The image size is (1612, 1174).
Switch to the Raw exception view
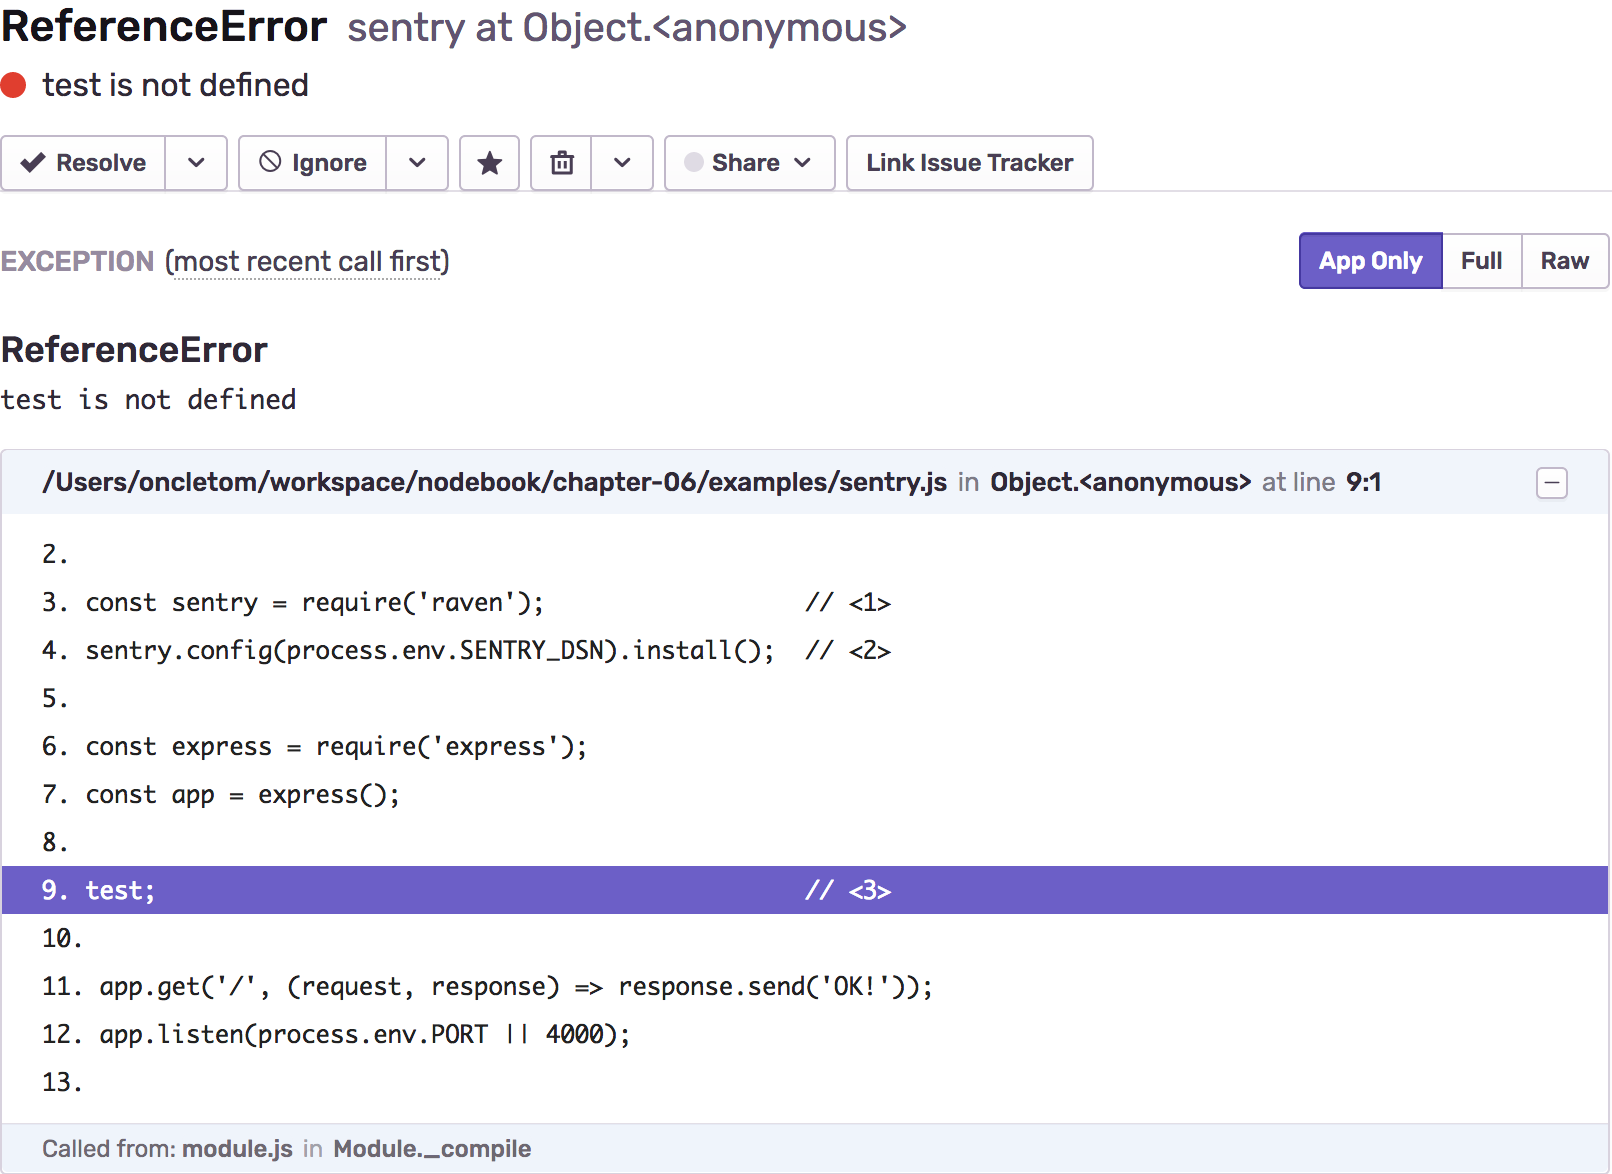(x=1564, y=261)
